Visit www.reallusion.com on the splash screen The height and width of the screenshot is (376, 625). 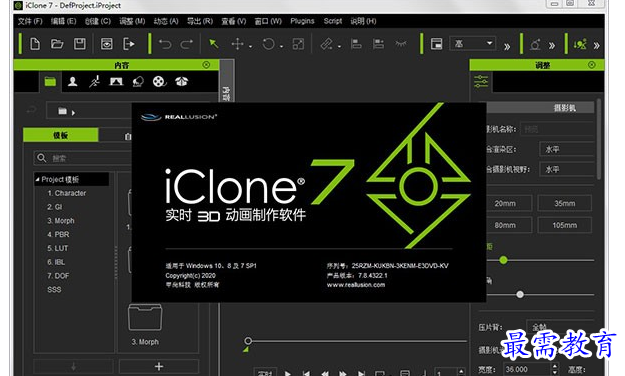pos(356,285)
